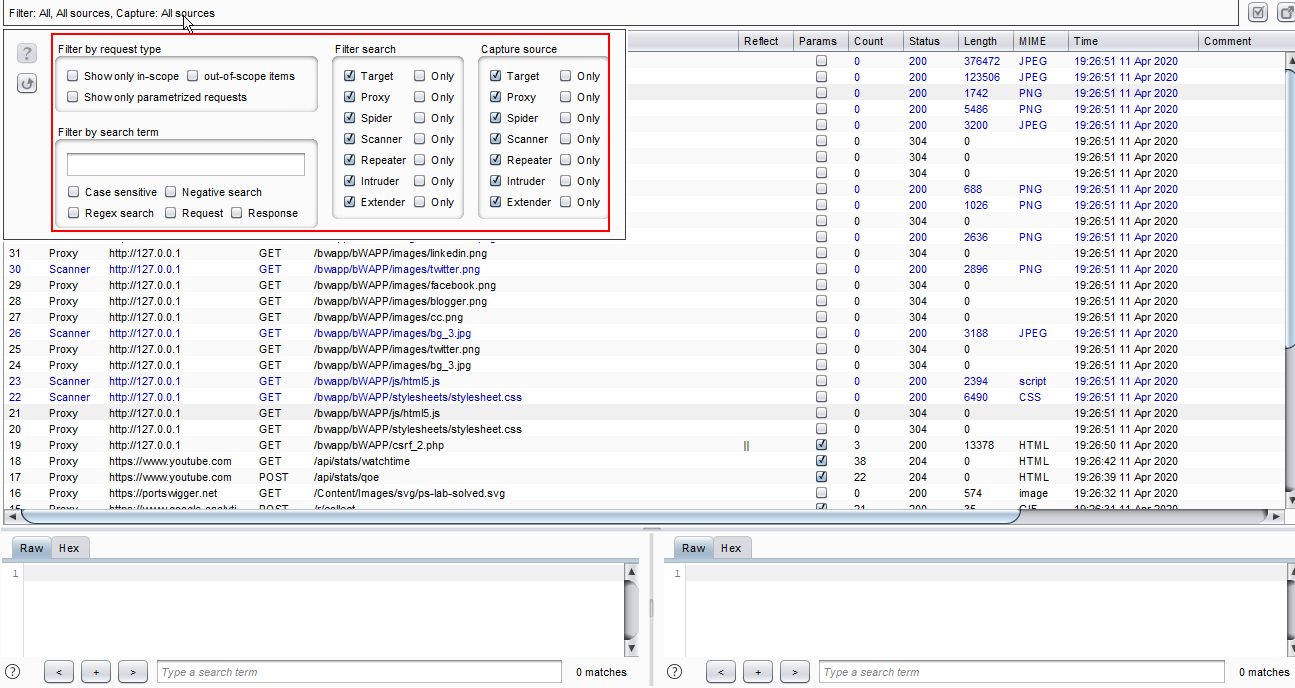Uncheck Scanner under Capture source
Image resolution: width=1295 pixels, height=688 pixels.
coord(495,139)
